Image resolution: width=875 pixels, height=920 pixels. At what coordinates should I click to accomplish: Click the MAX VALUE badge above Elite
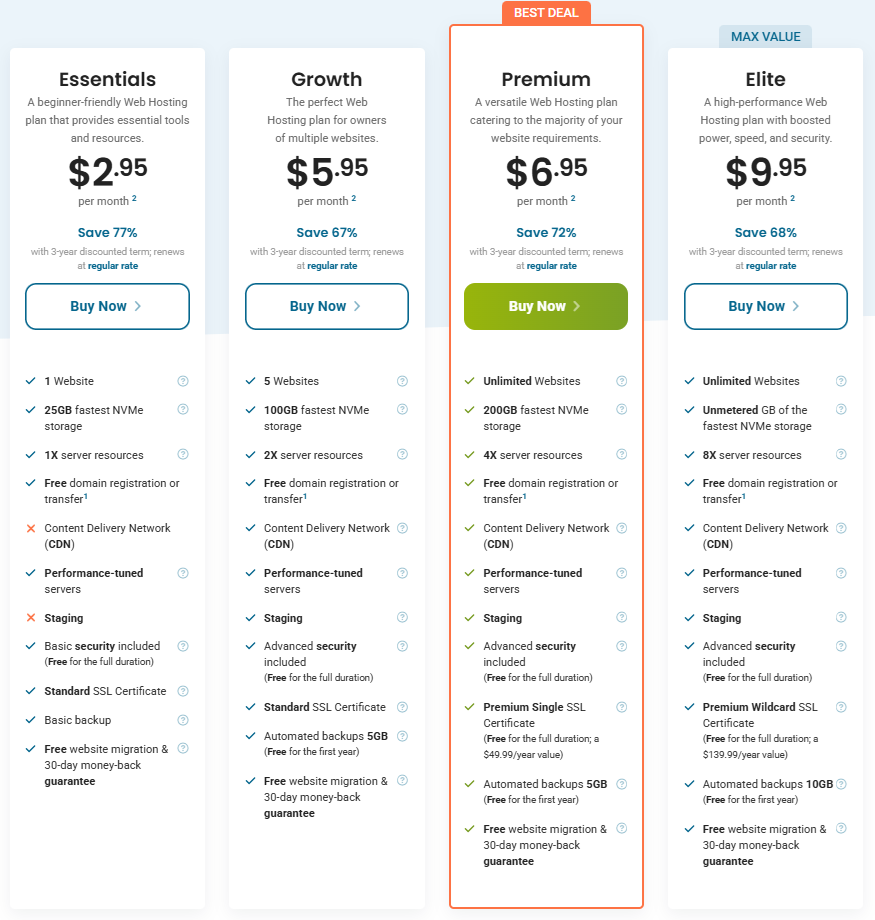765,36
